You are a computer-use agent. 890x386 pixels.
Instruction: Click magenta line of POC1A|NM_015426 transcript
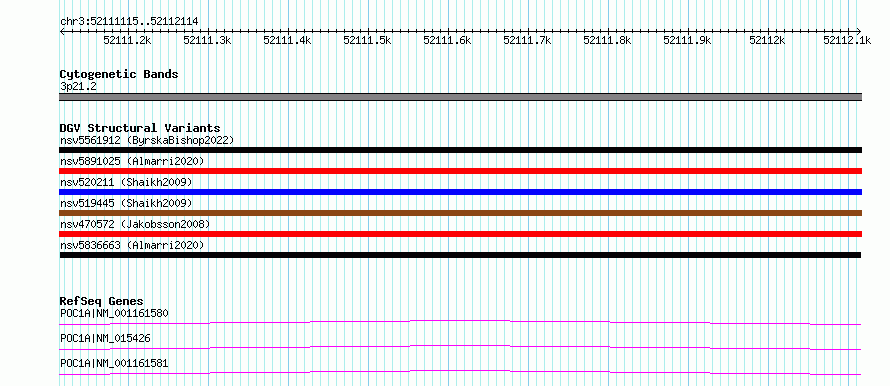pos(460,347)
